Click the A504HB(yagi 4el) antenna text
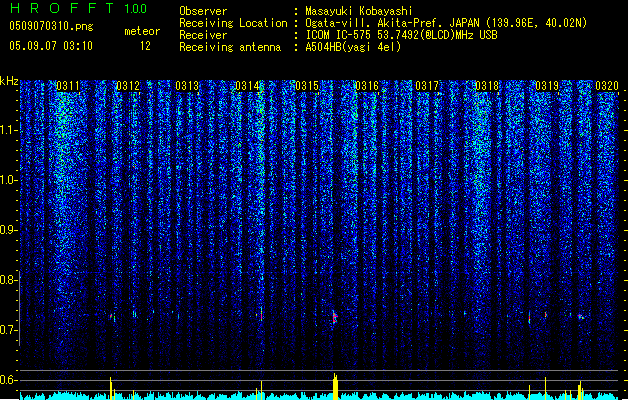The image size is (629, 400). click(353, 47)
